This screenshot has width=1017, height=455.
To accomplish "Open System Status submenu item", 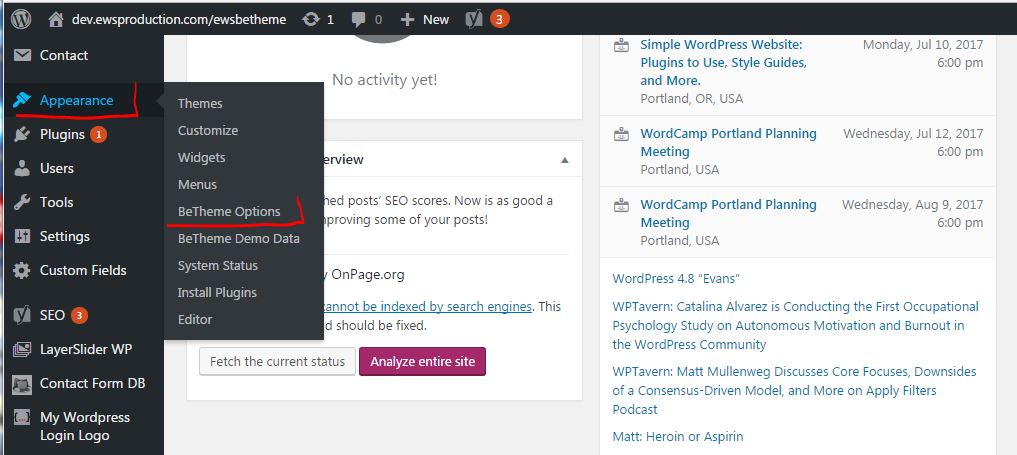I will point(217,266).
